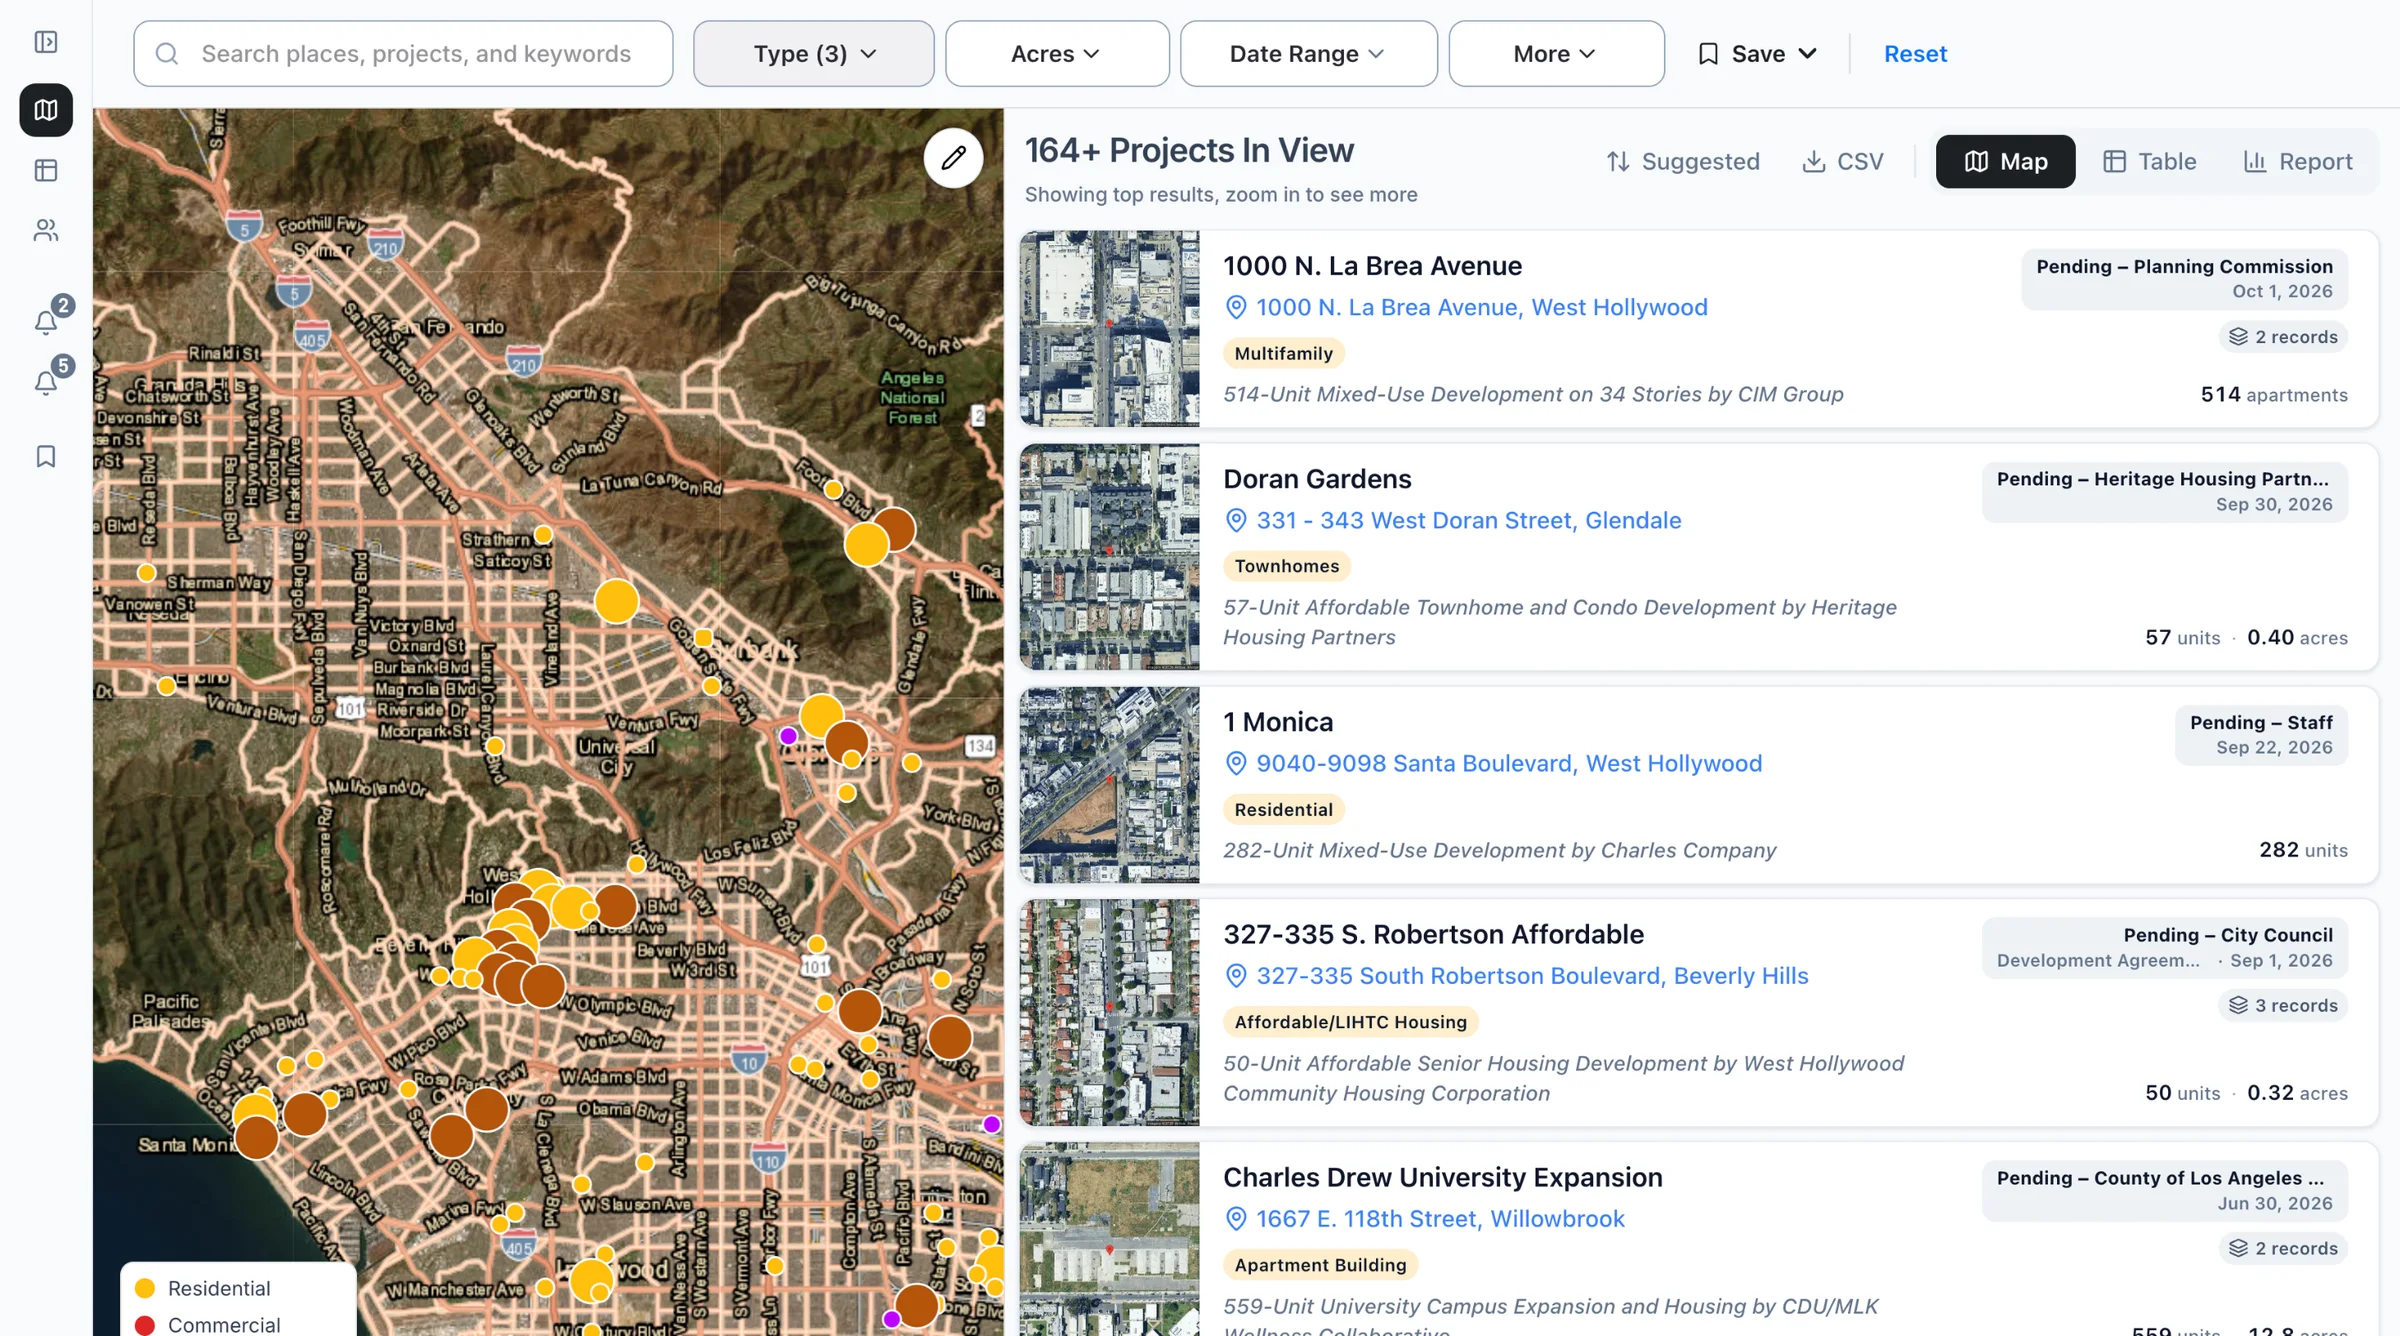Click the location pin for Doran Gardens
2400x1336 pixels.
pyautogui.click(x=1236, y=521)
